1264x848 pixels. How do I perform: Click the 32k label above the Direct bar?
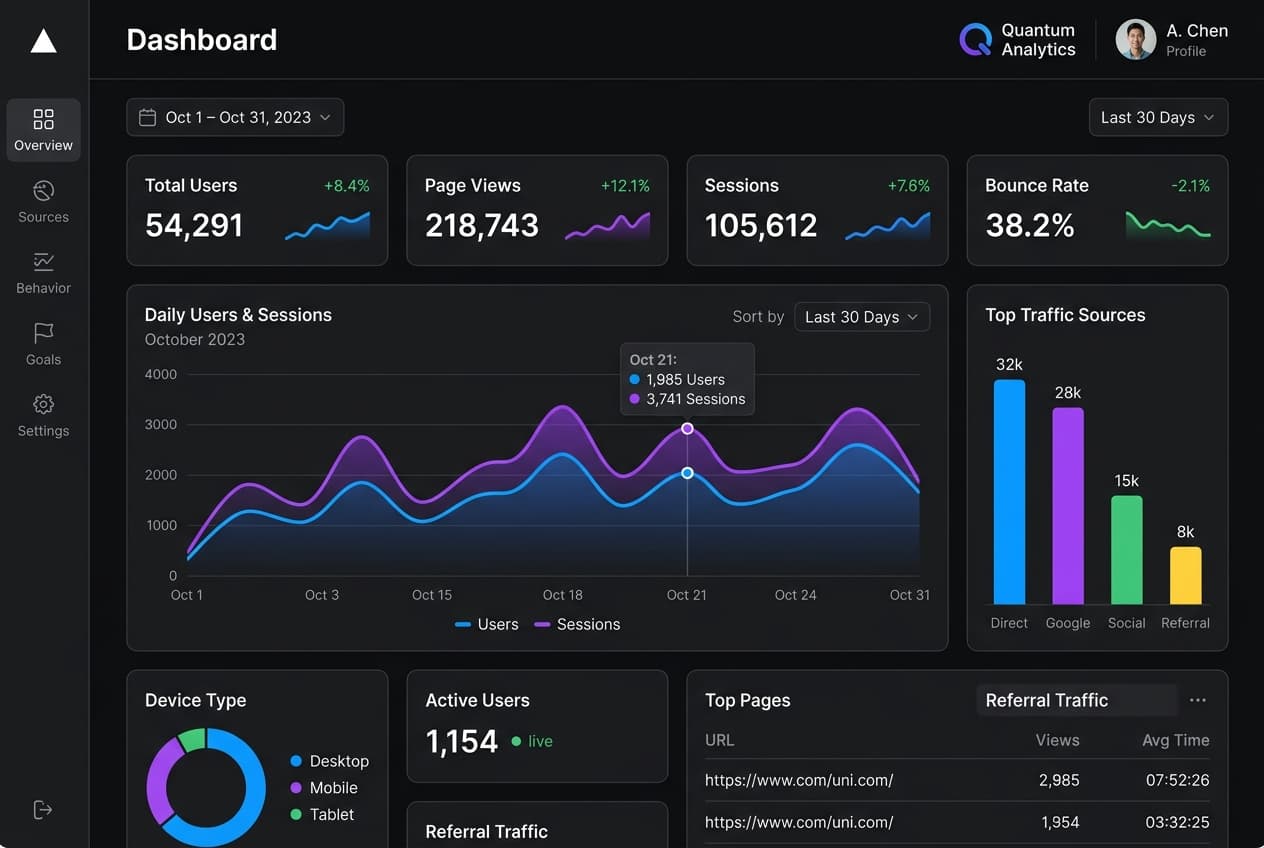[x=1009, y=364]
